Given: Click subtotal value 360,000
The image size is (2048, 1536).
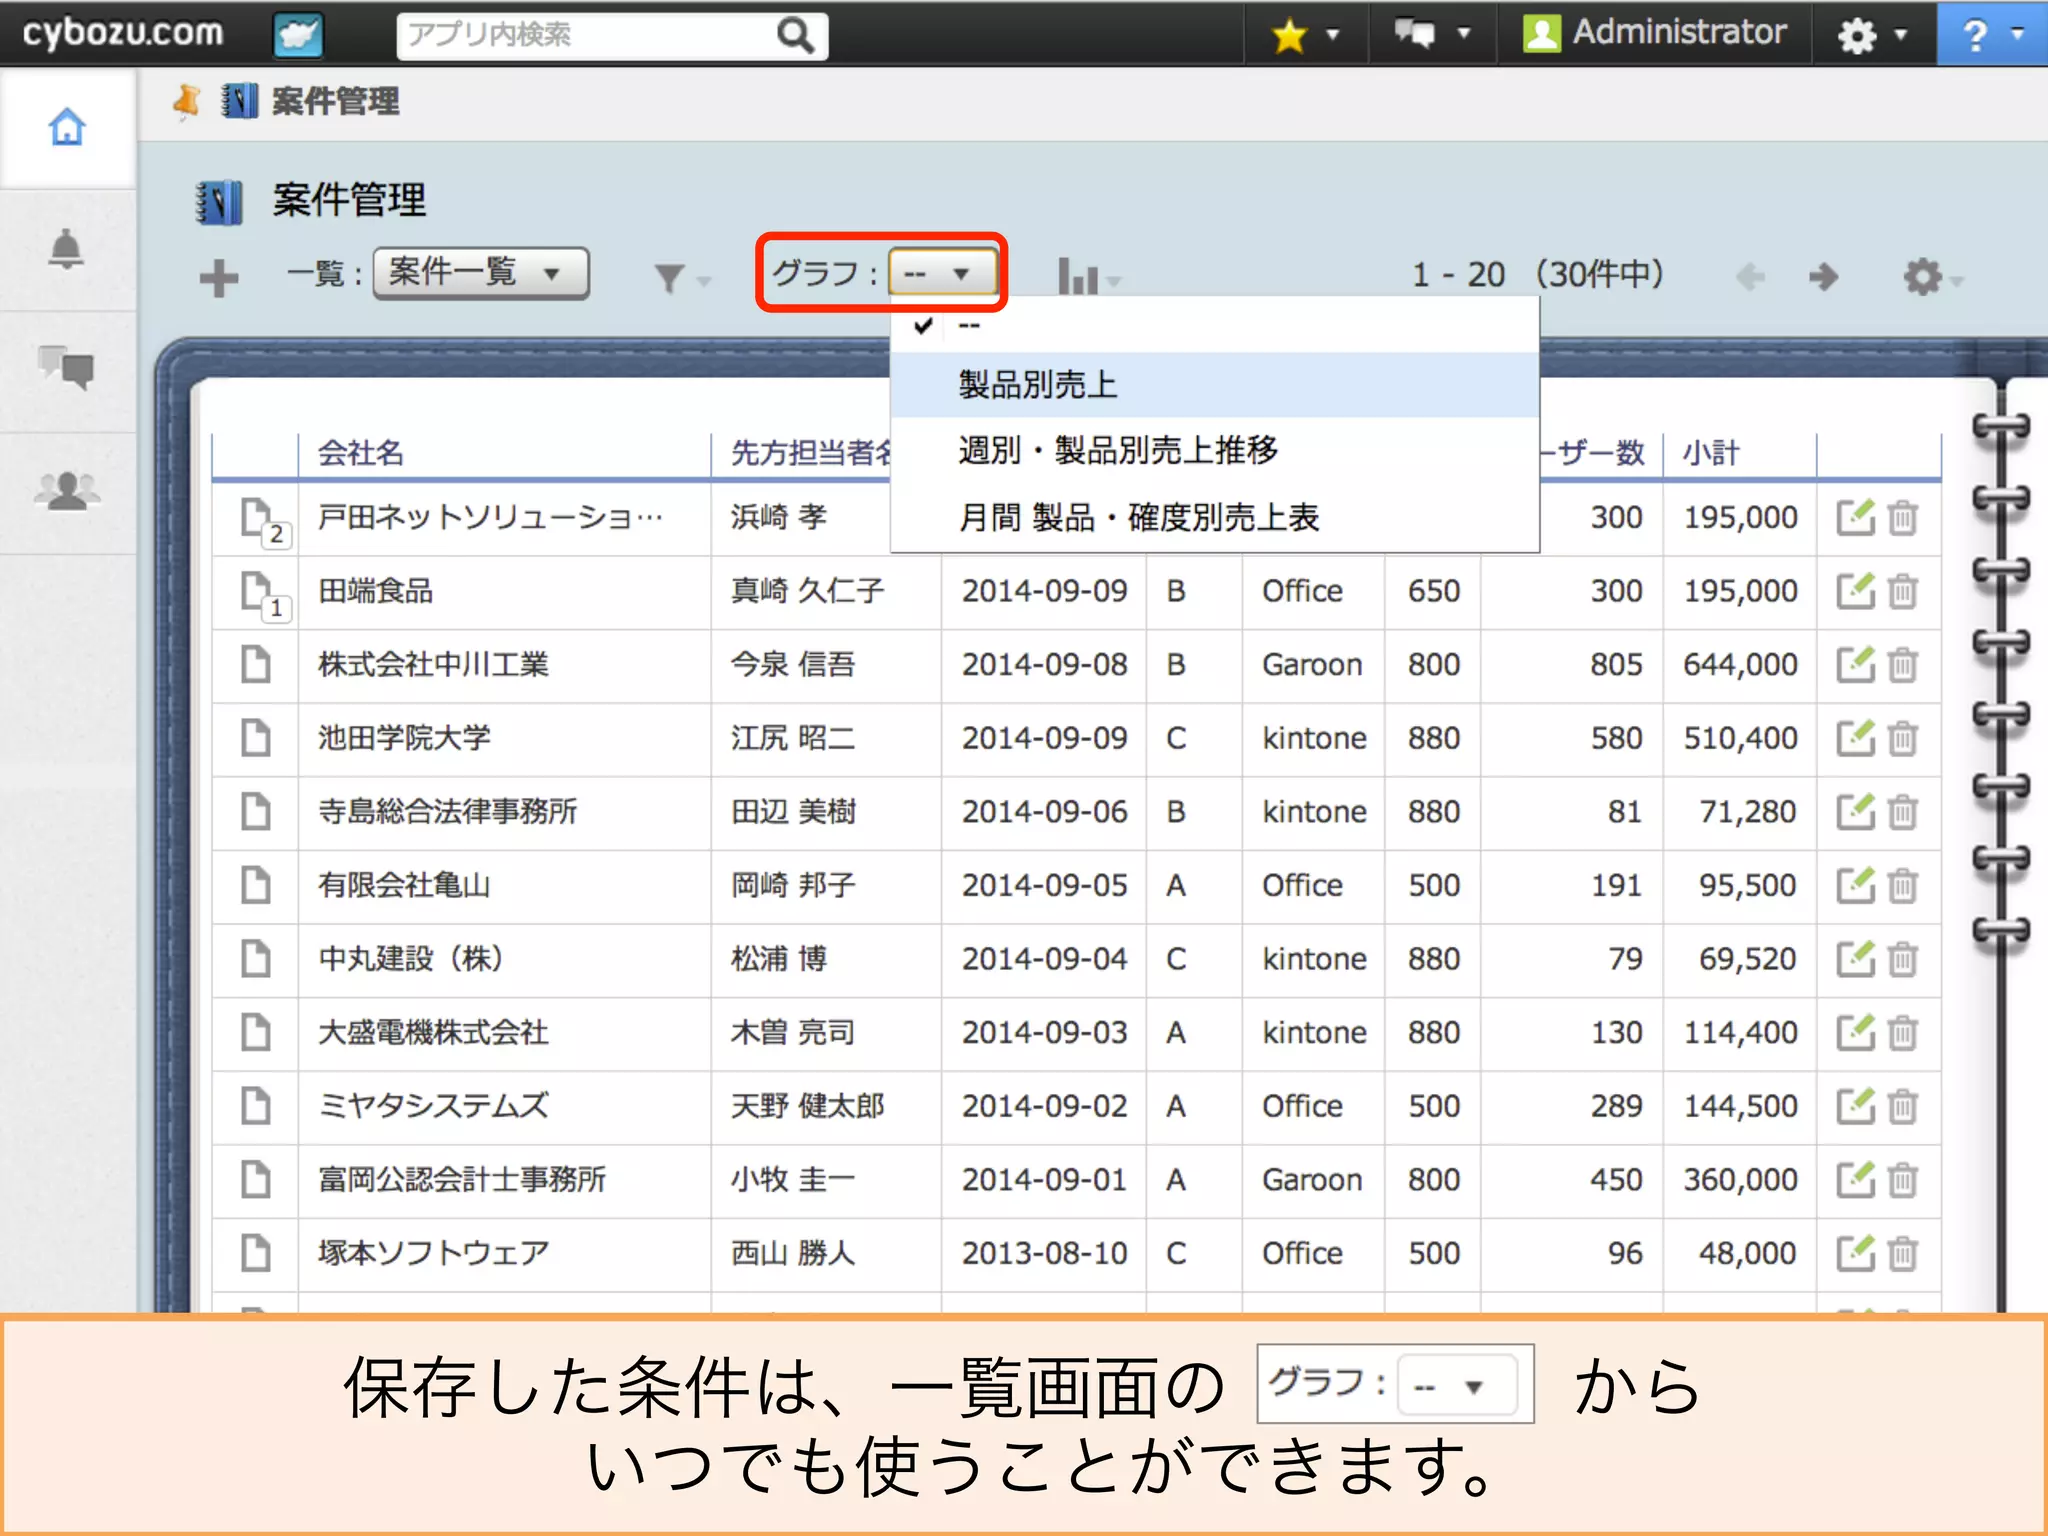Looking at the screenshot, I should 1740,1179.
